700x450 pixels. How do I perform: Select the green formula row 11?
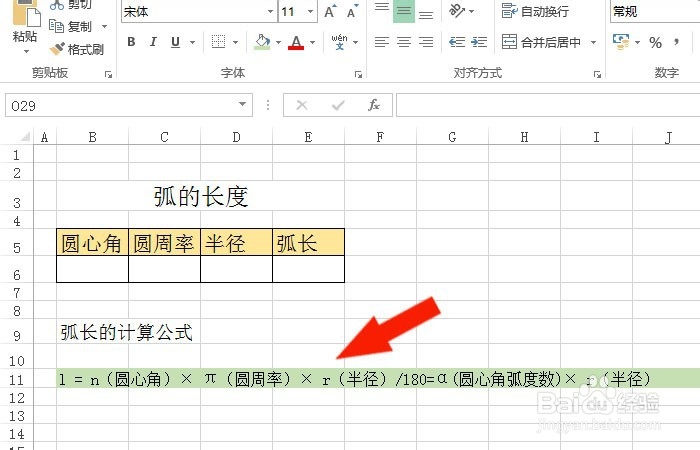(x=378, y=379)
